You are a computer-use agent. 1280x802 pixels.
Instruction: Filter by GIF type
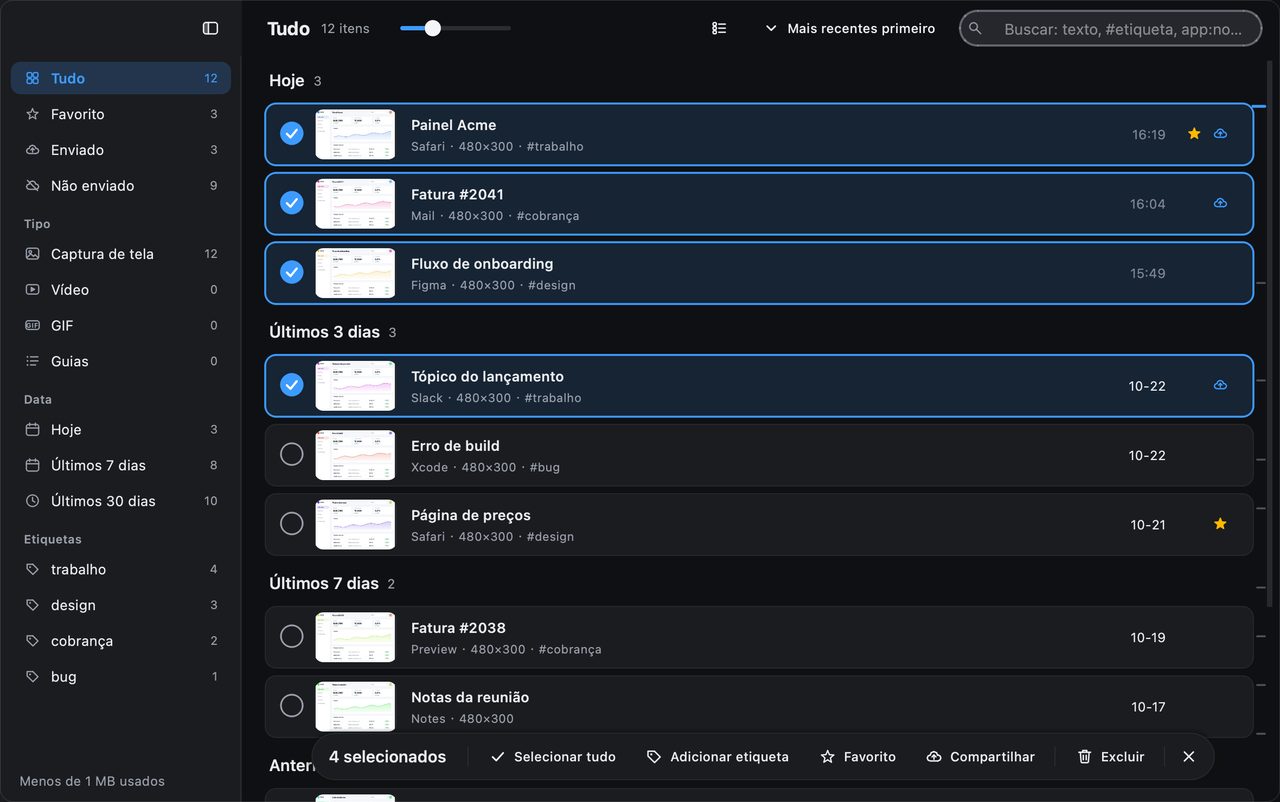pyautogui.click(x=121, y=326)
